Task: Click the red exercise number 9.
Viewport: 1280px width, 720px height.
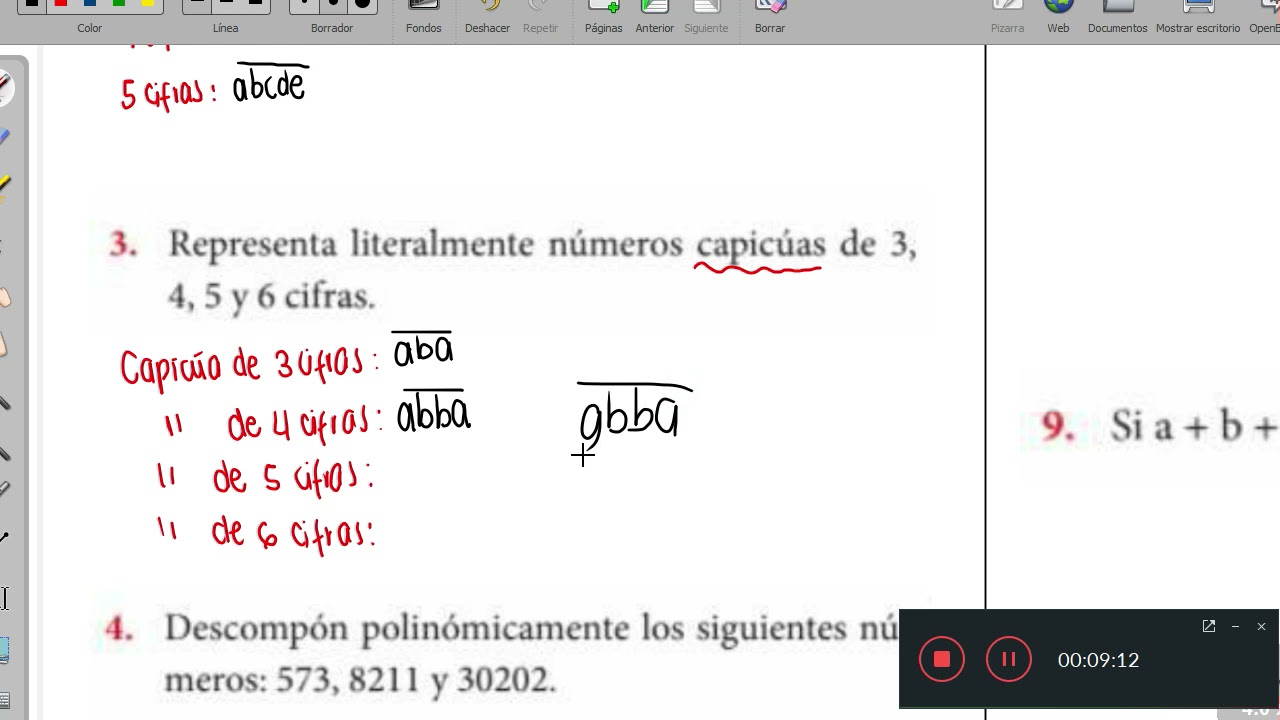Action: tap(1058, 426)
